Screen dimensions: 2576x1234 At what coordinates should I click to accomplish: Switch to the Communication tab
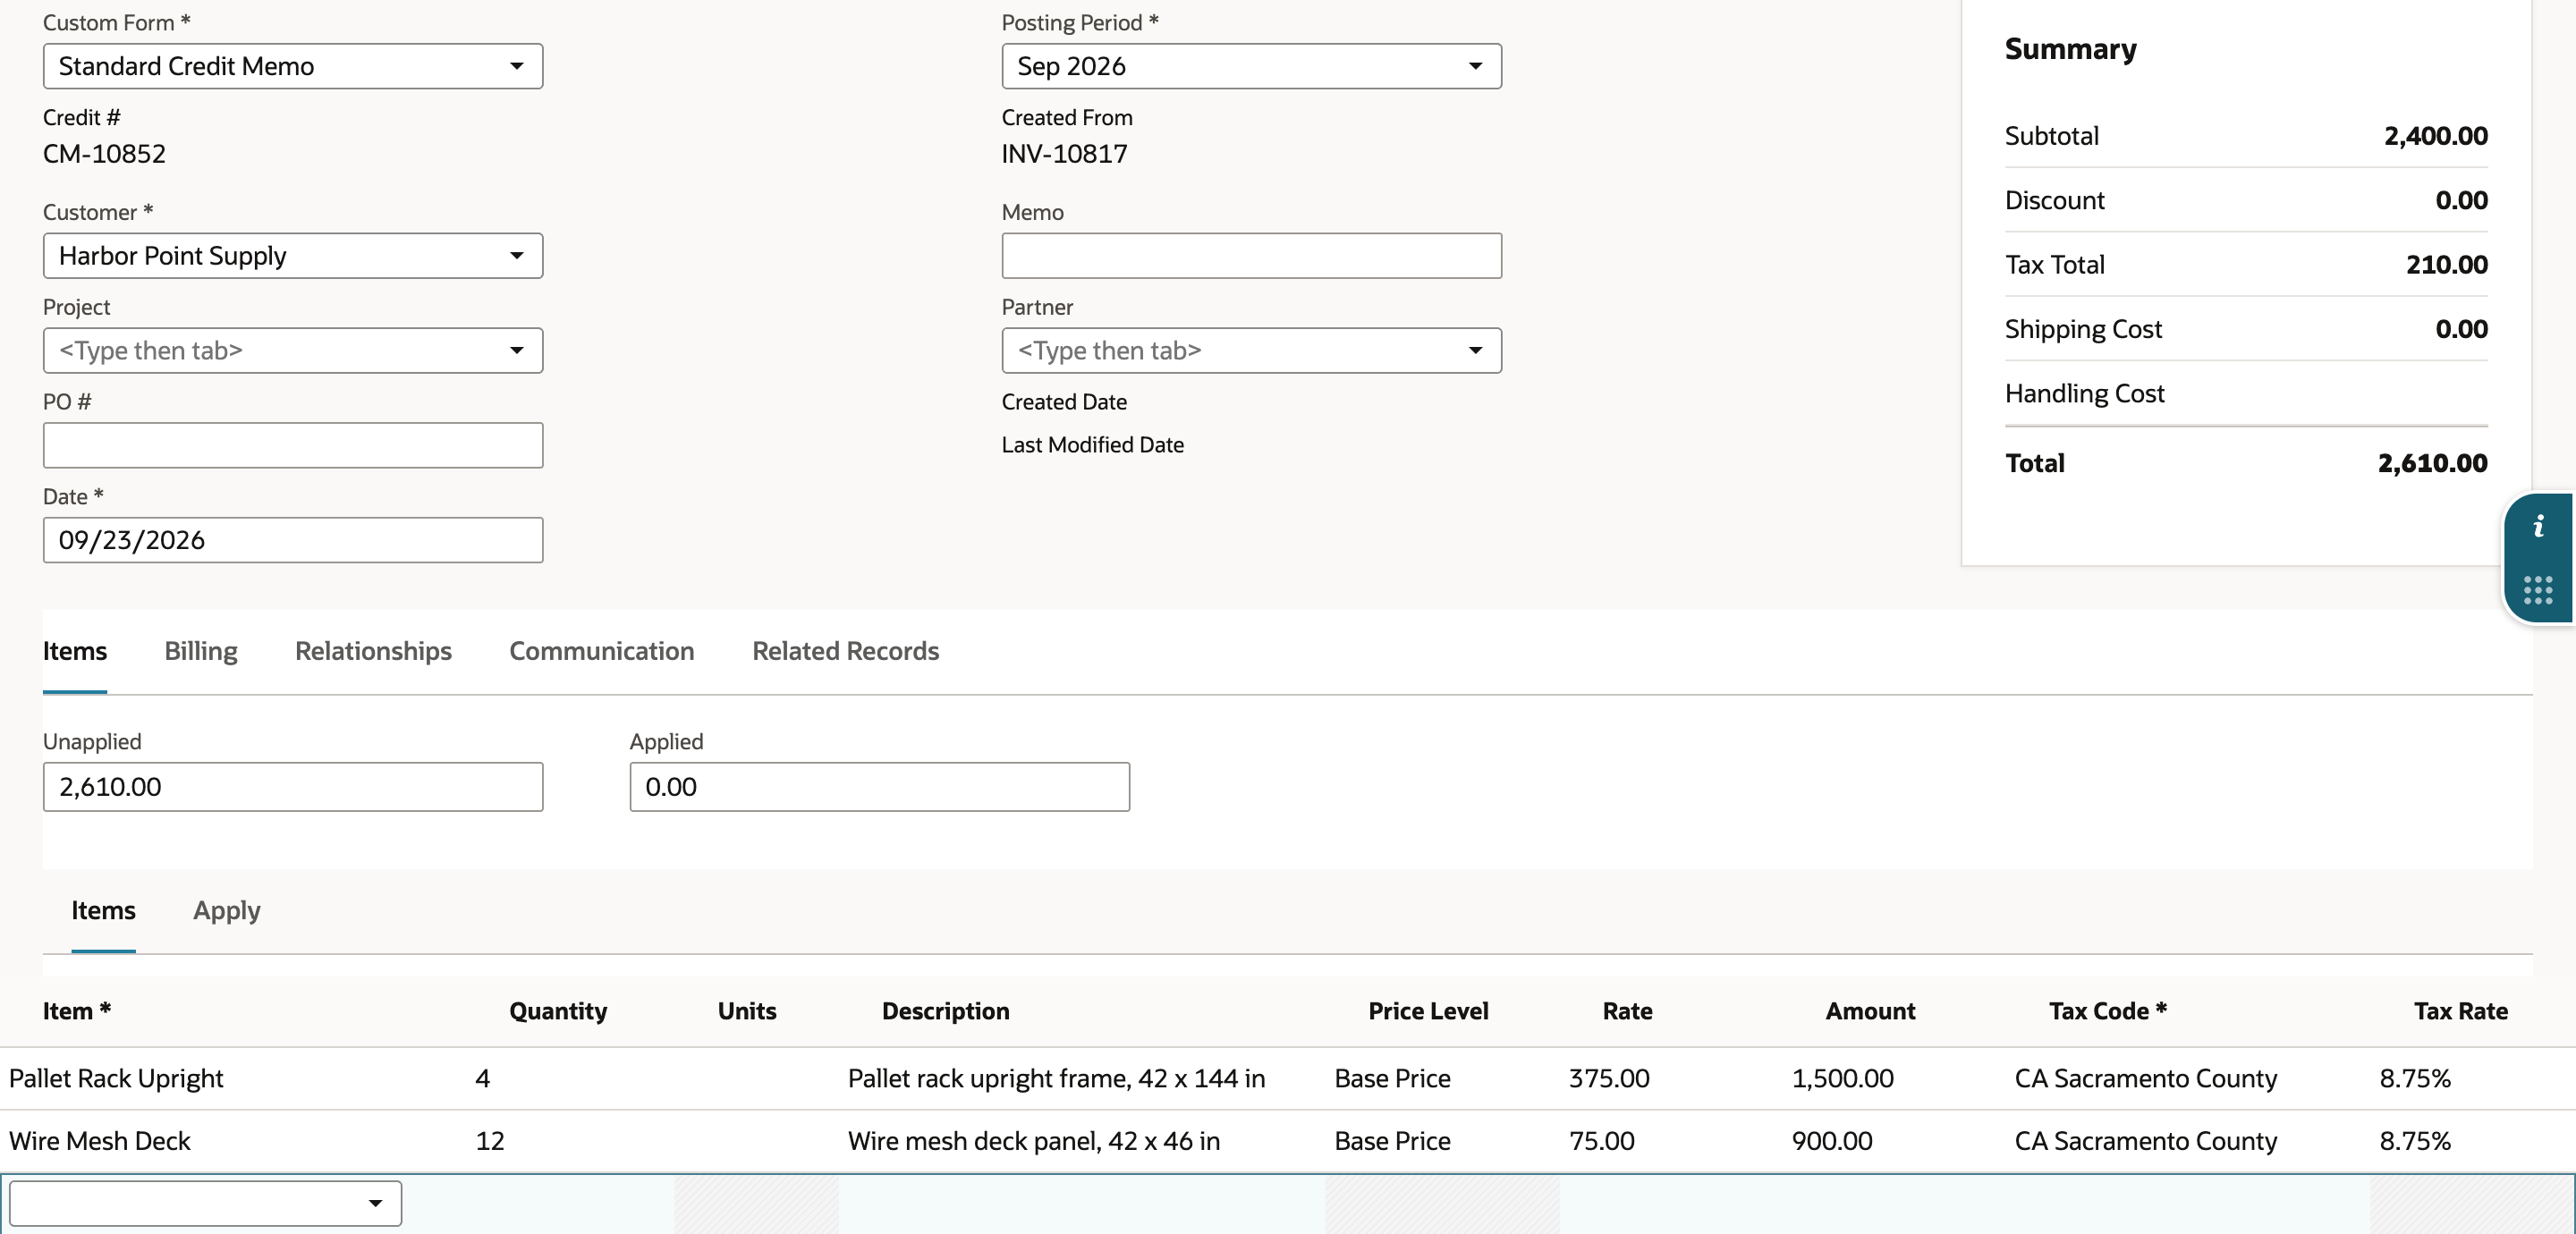click(601, 651)
